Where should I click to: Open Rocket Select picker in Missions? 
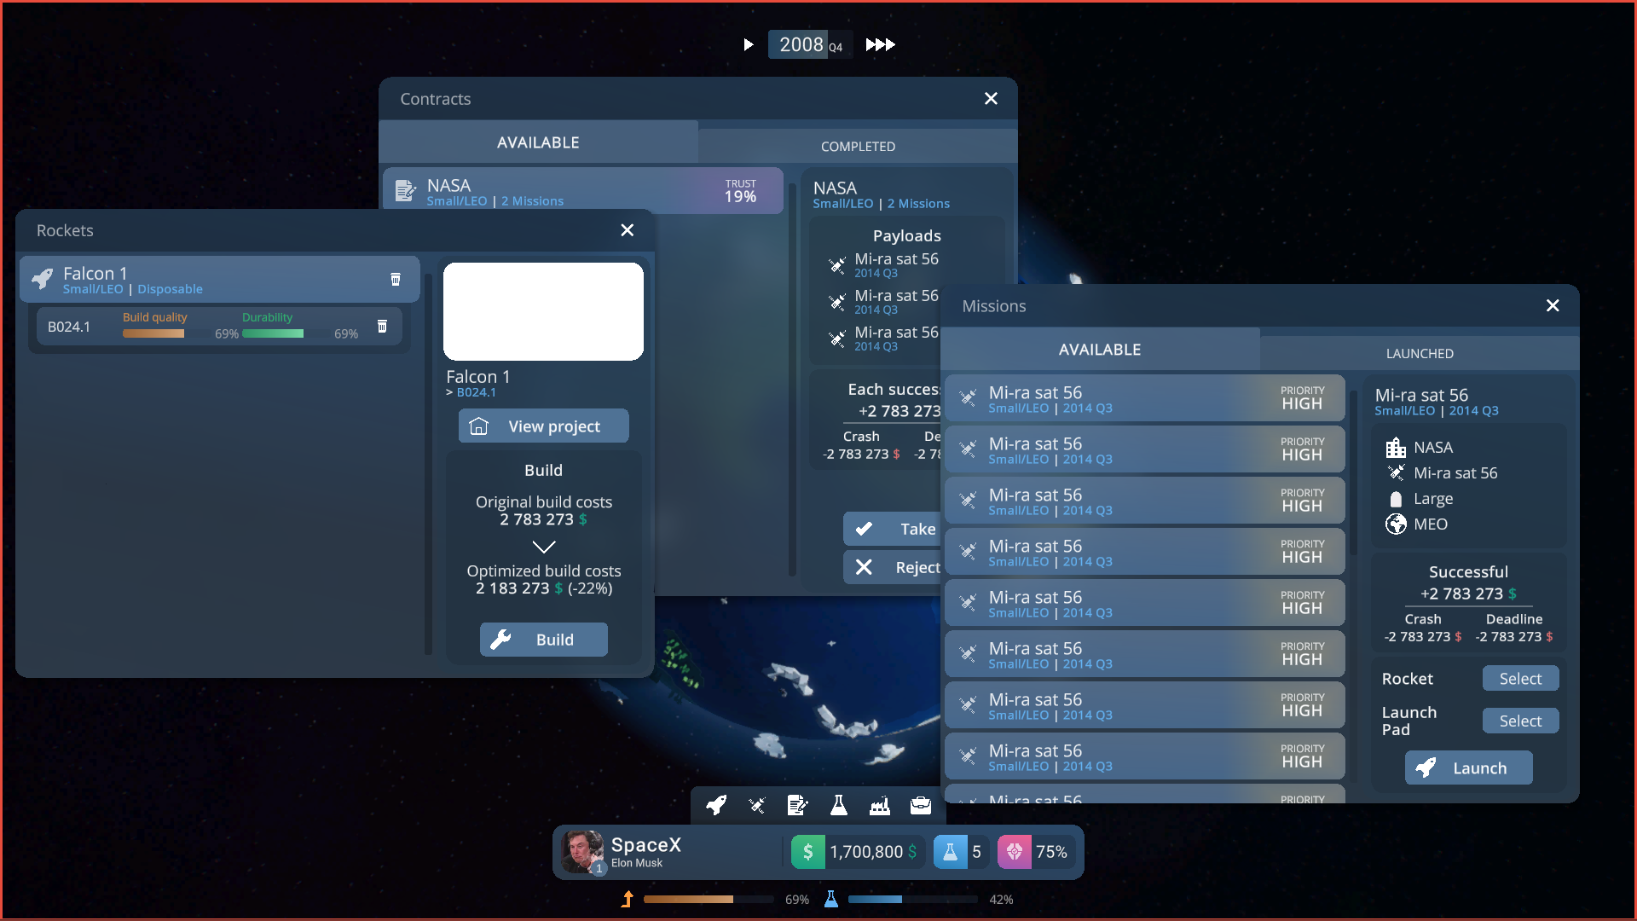(1519, 679)
